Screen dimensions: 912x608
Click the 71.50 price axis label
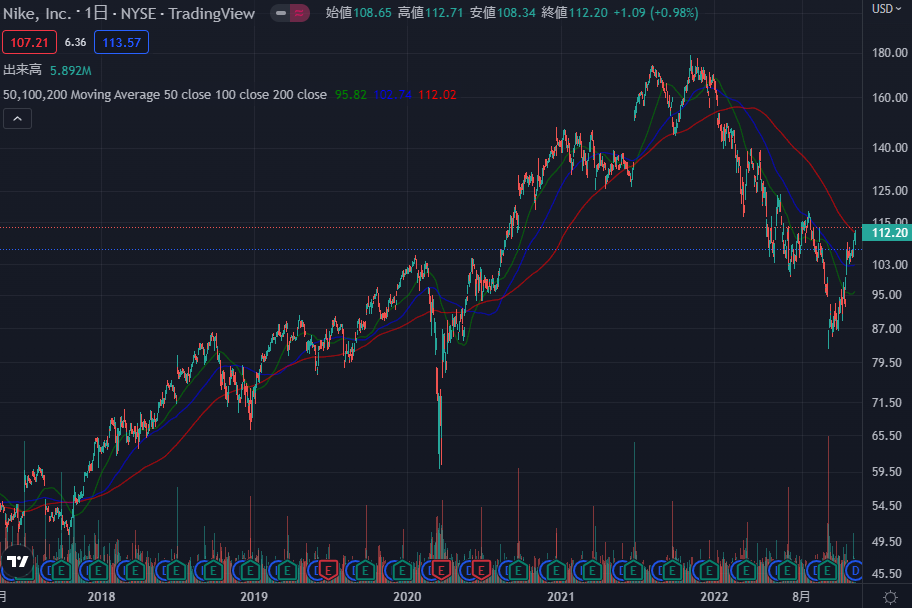[887, 403]
